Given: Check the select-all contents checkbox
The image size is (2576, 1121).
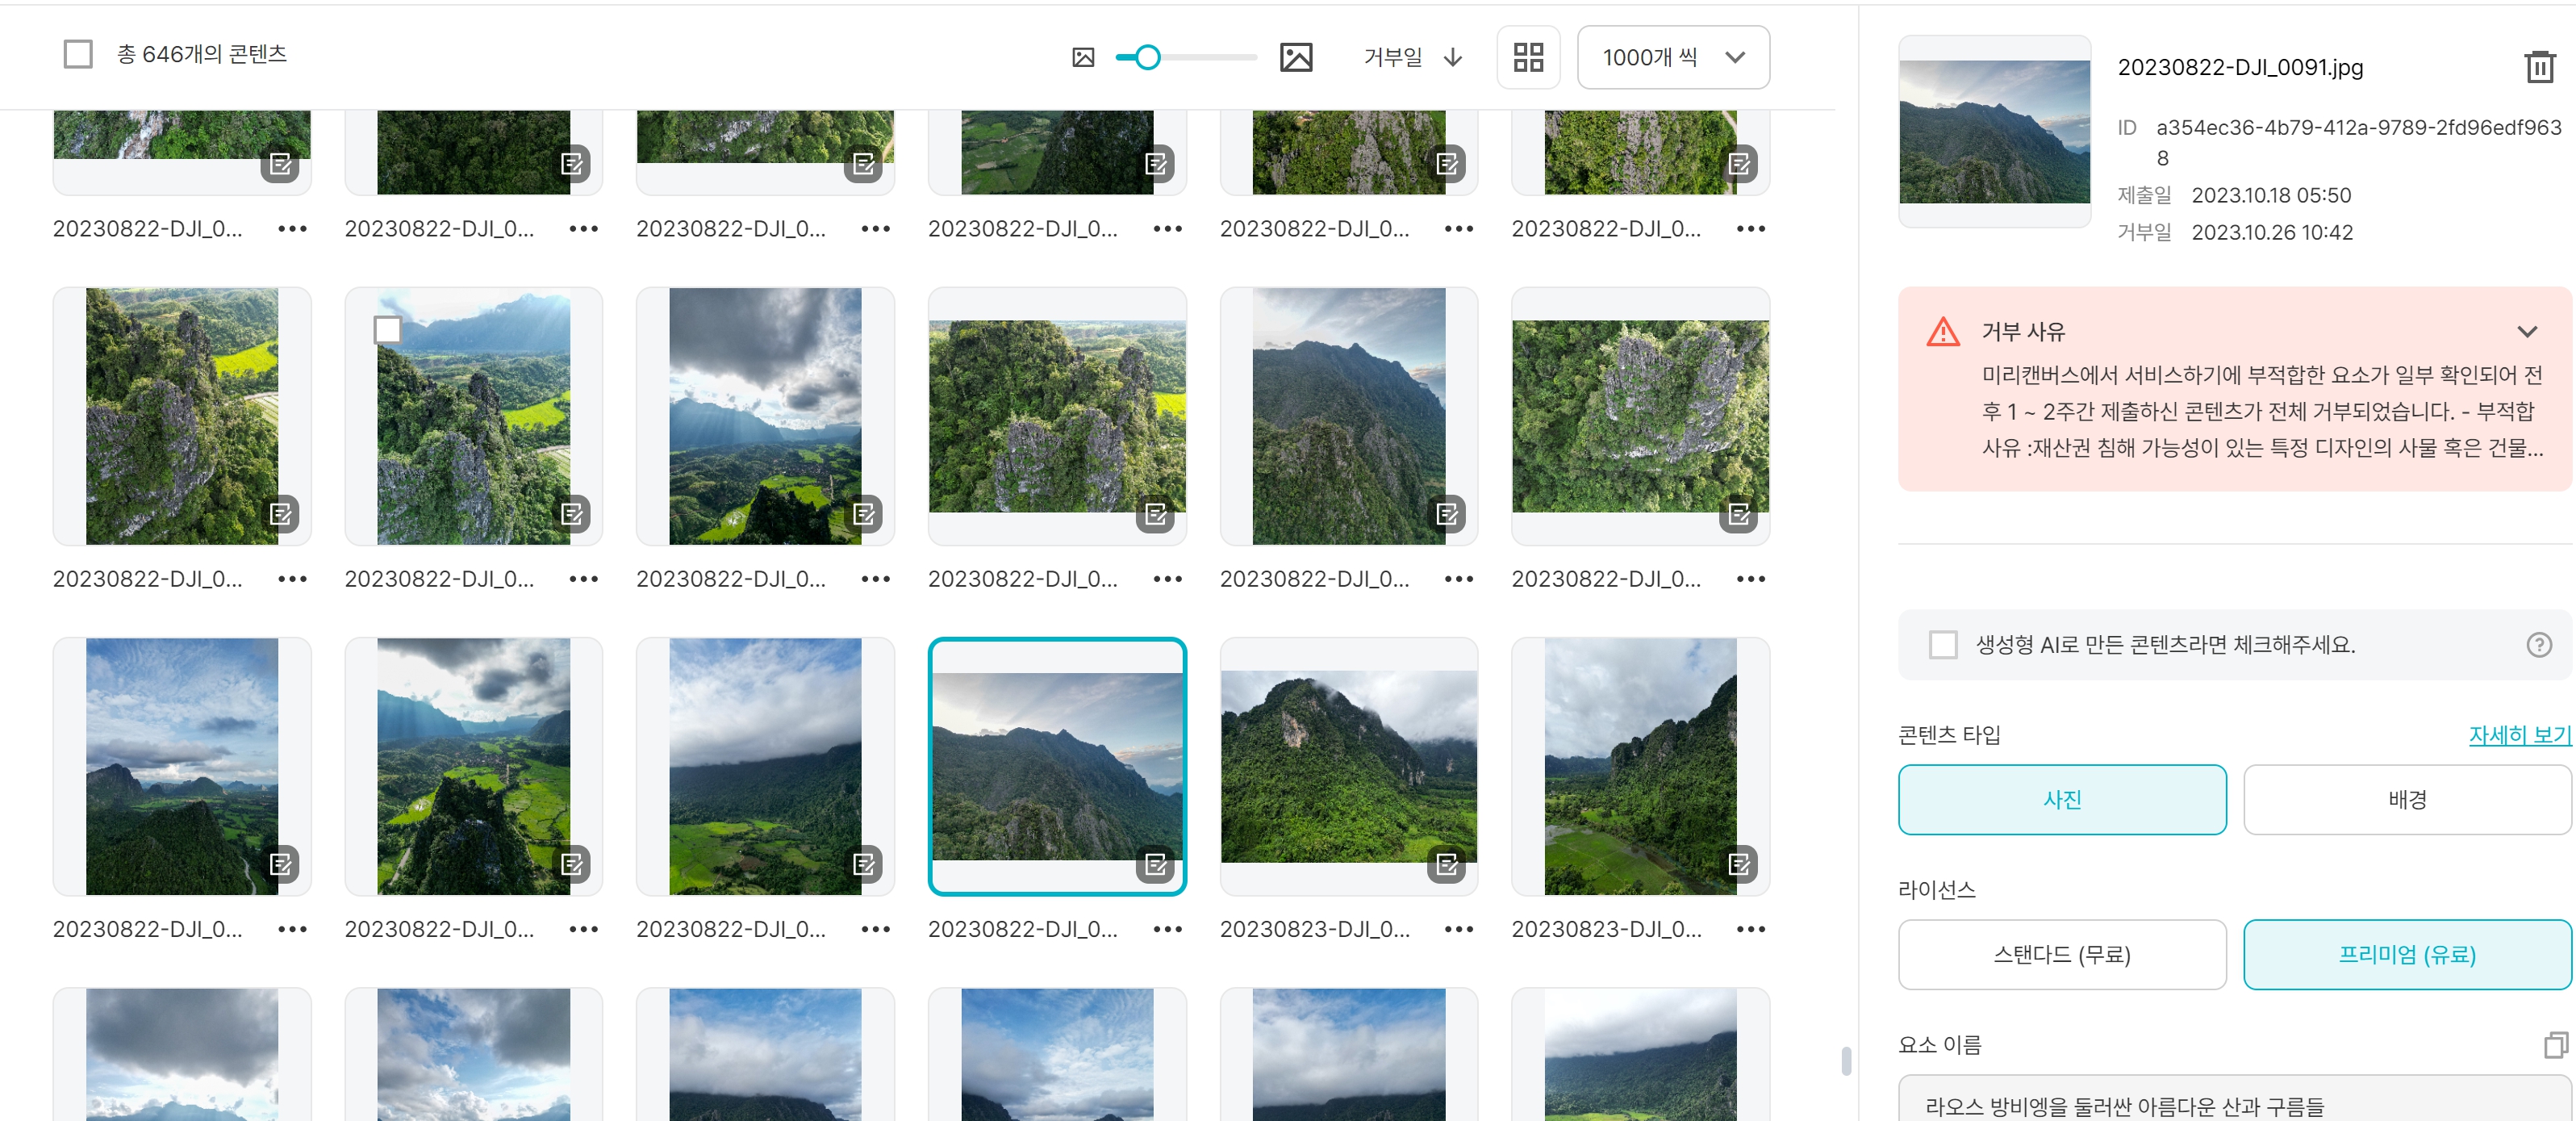Looking at the screenshot, I should (x=78, y=54).
